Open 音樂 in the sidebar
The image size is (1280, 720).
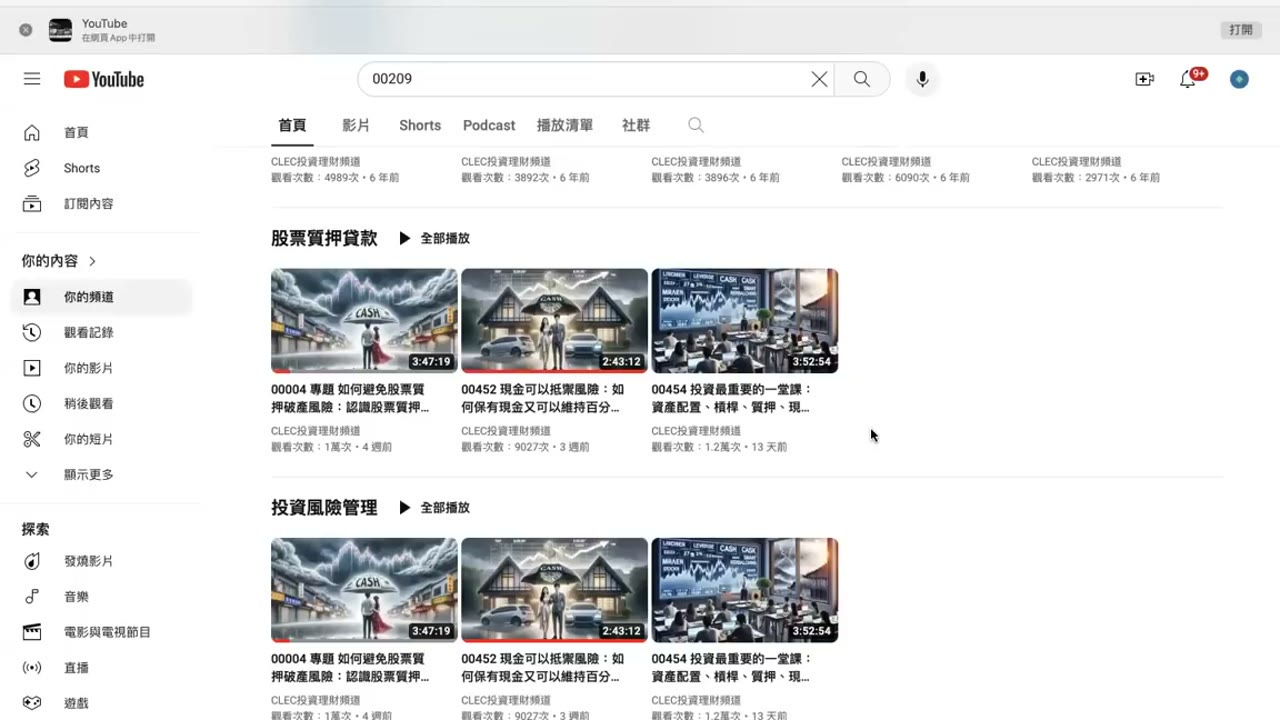(x=101, y=597)
